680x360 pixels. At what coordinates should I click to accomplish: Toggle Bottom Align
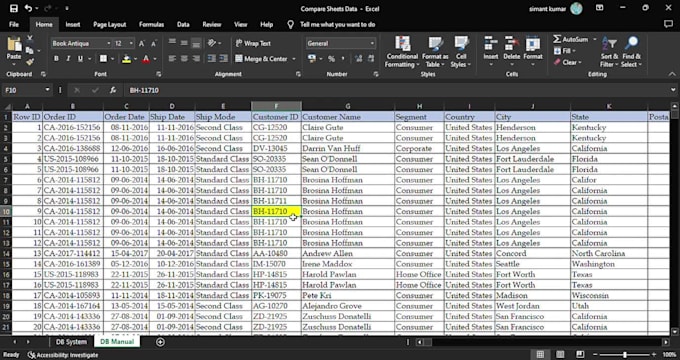(196, 43)
